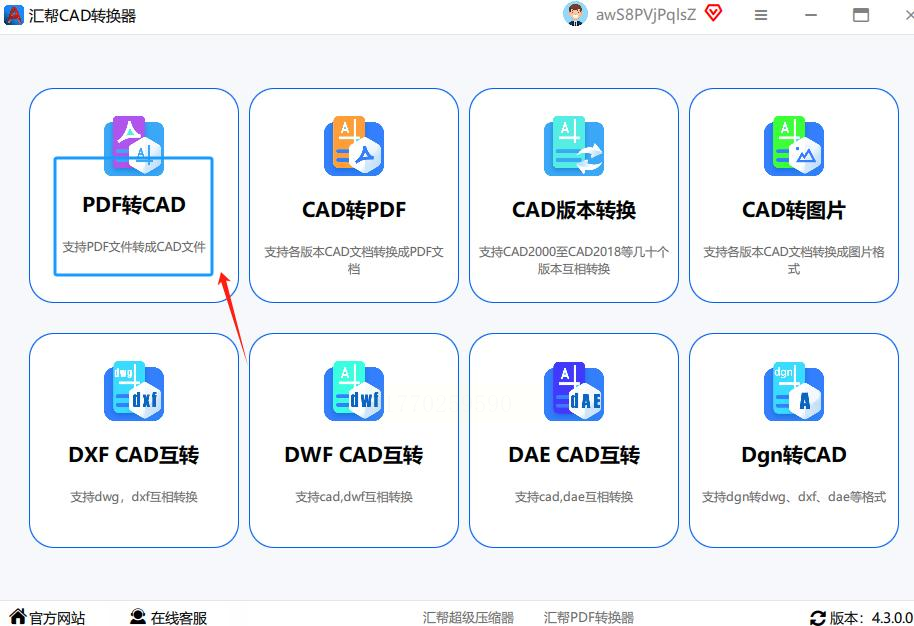914x626 pixels.
Task: Click the 汇帮CAD转换器 window title
Action: [x=82, y=15]
